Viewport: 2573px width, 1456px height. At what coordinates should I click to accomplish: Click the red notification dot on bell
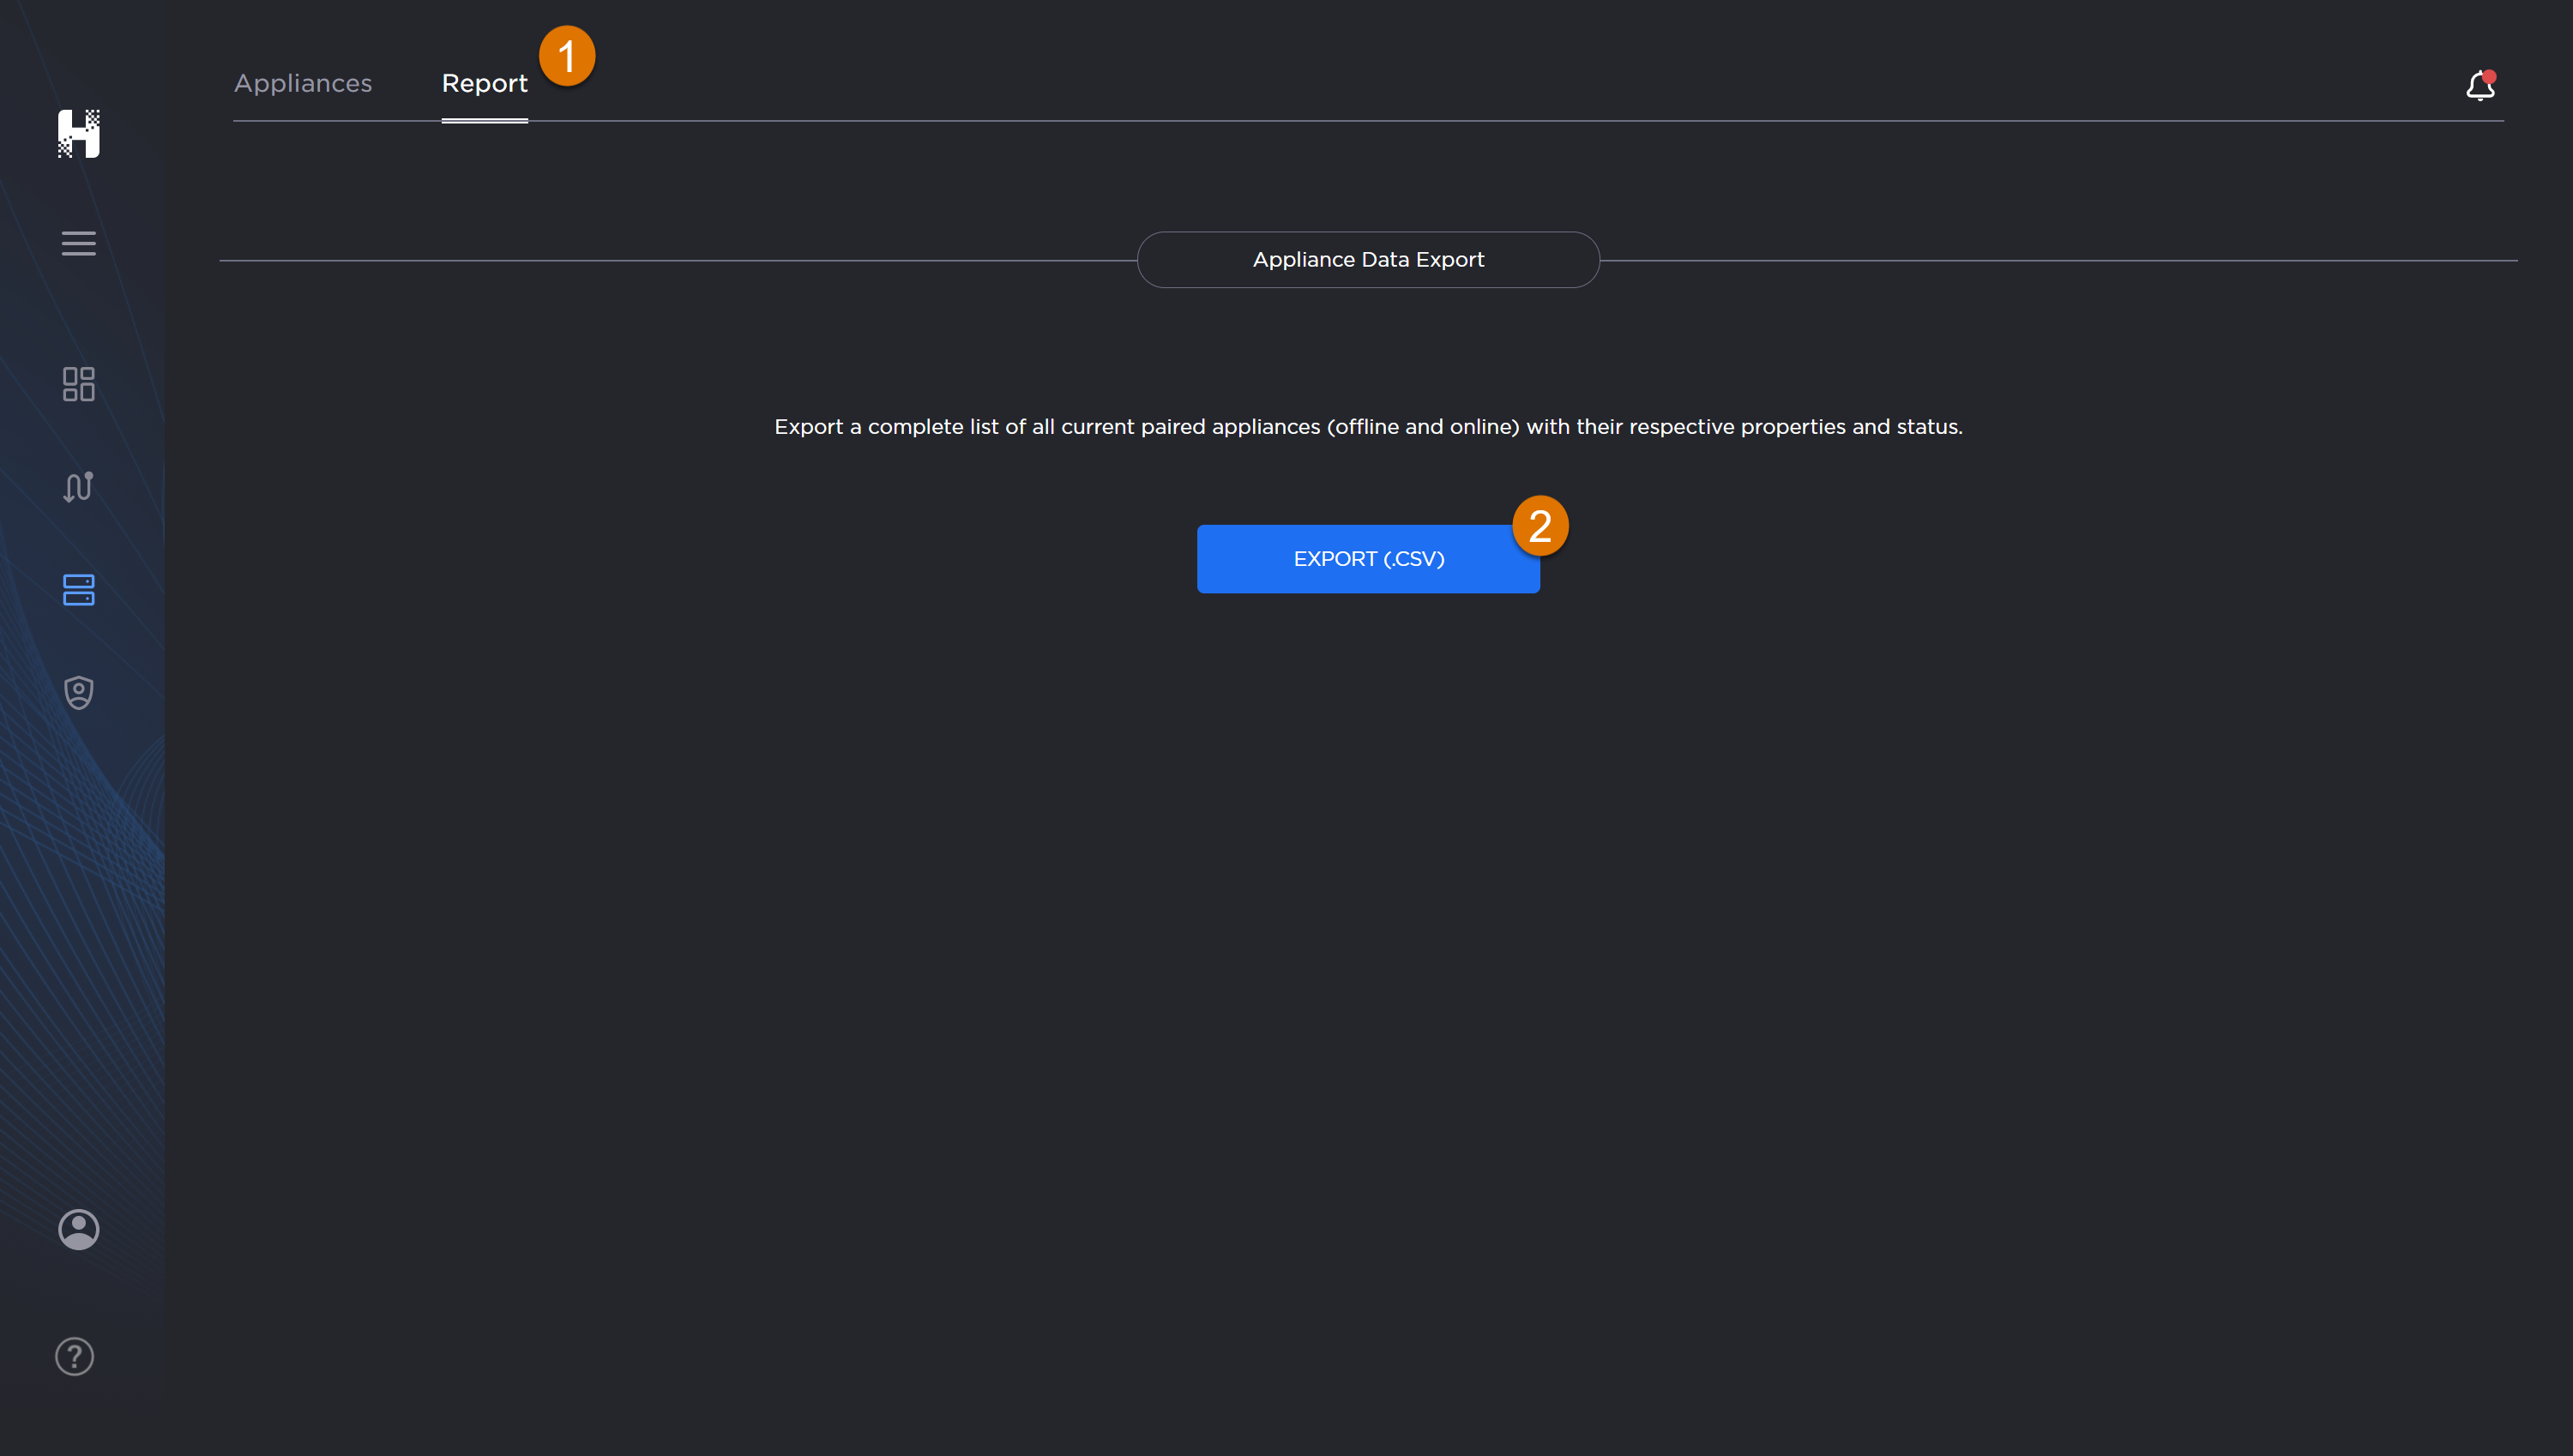pyautogui.click(x=2489, y=77)
